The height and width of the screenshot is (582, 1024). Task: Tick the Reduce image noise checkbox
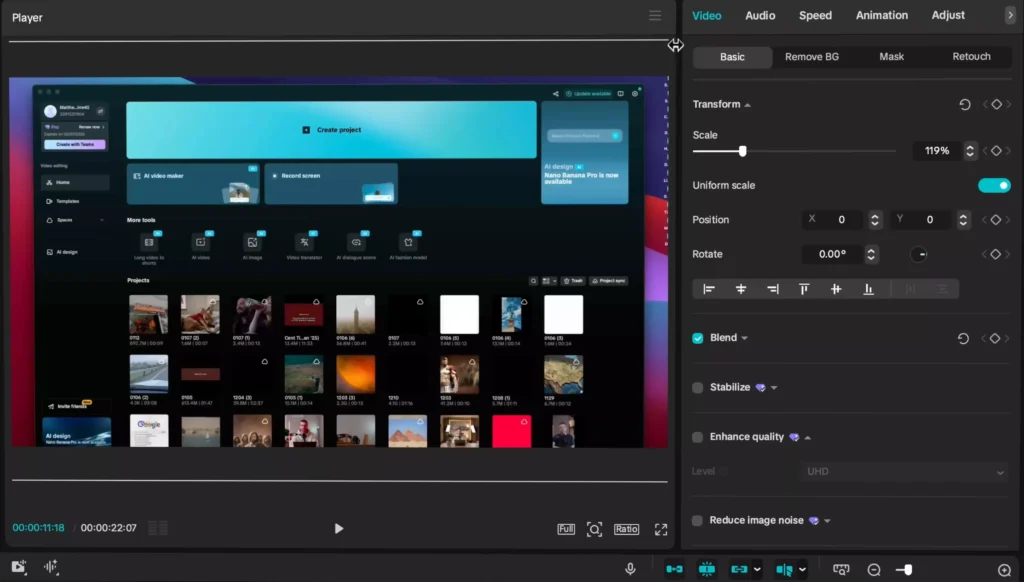(698, 521)
